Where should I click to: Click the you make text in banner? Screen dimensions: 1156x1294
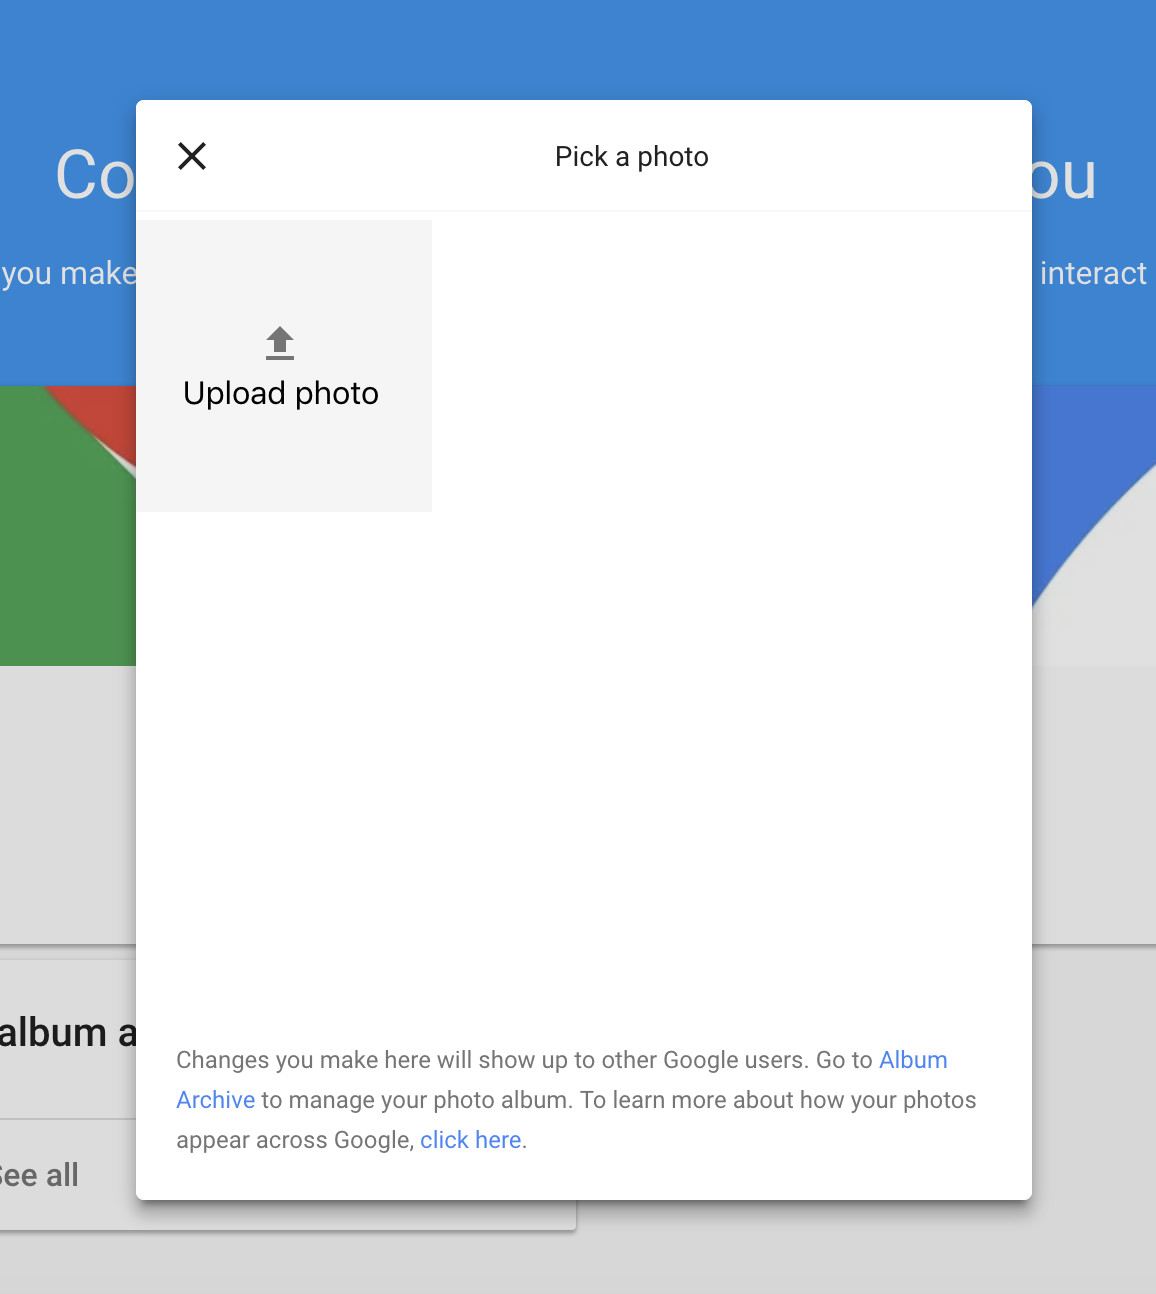(x=68, y=273)
